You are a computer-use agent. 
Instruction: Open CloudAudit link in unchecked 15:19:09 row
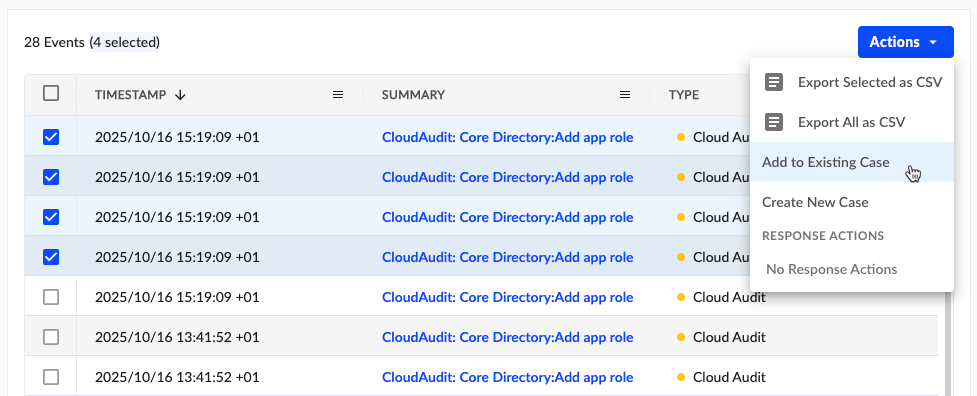tap(507, 297)
